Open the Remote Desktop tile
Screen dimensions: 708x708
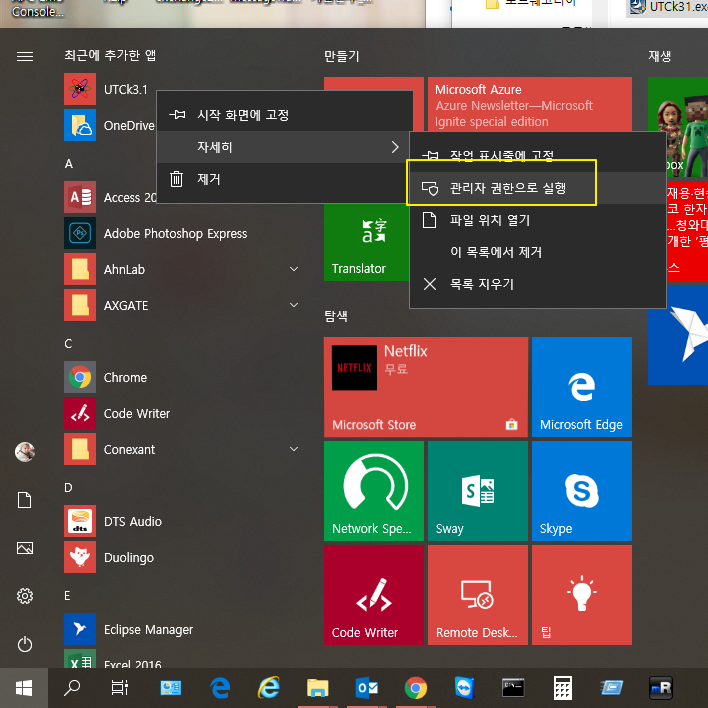click(478, 595)
